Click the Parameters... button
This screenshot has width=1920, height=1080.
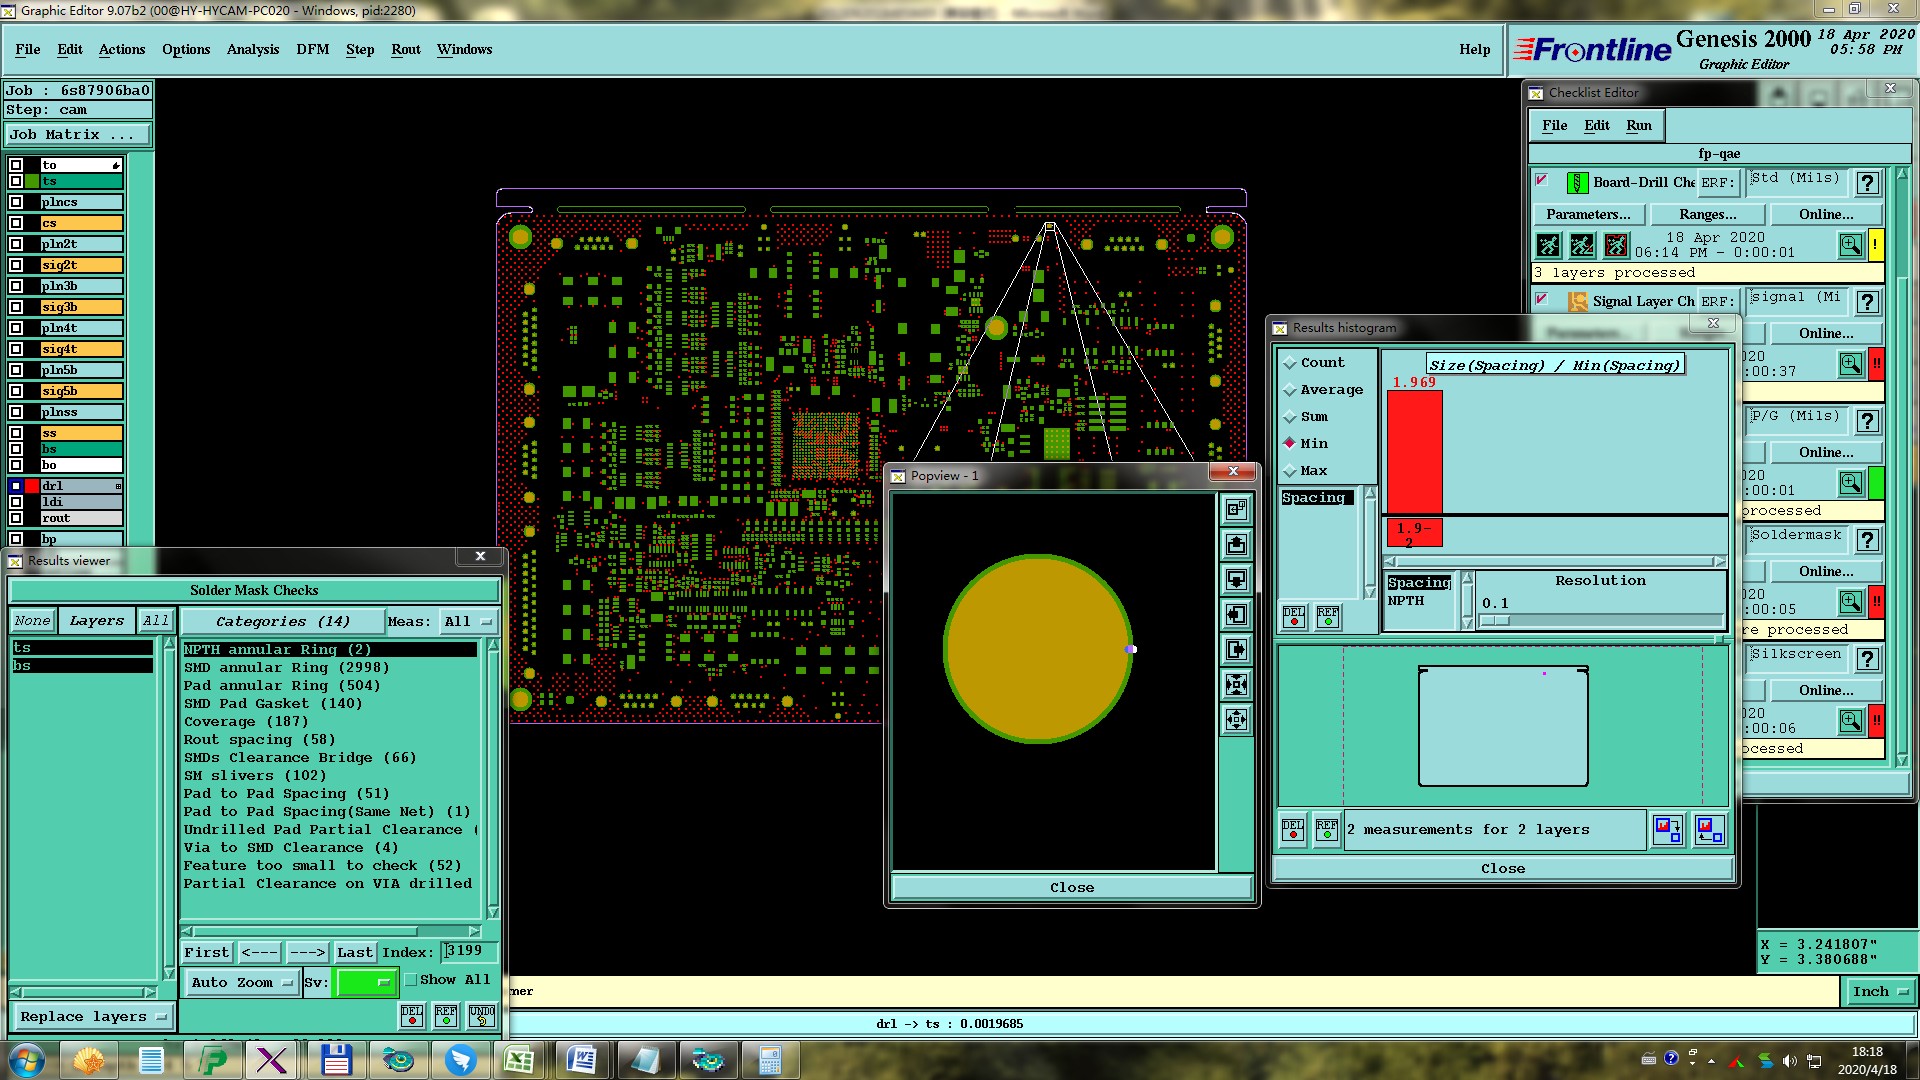tap(1587, 214)
